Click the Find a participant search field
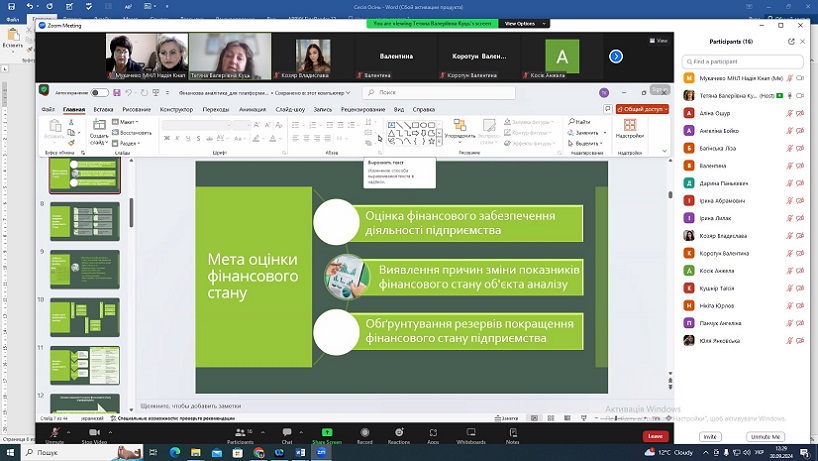Screen dimensions: 818x461 pyautogui.click(x=742, y=62)
